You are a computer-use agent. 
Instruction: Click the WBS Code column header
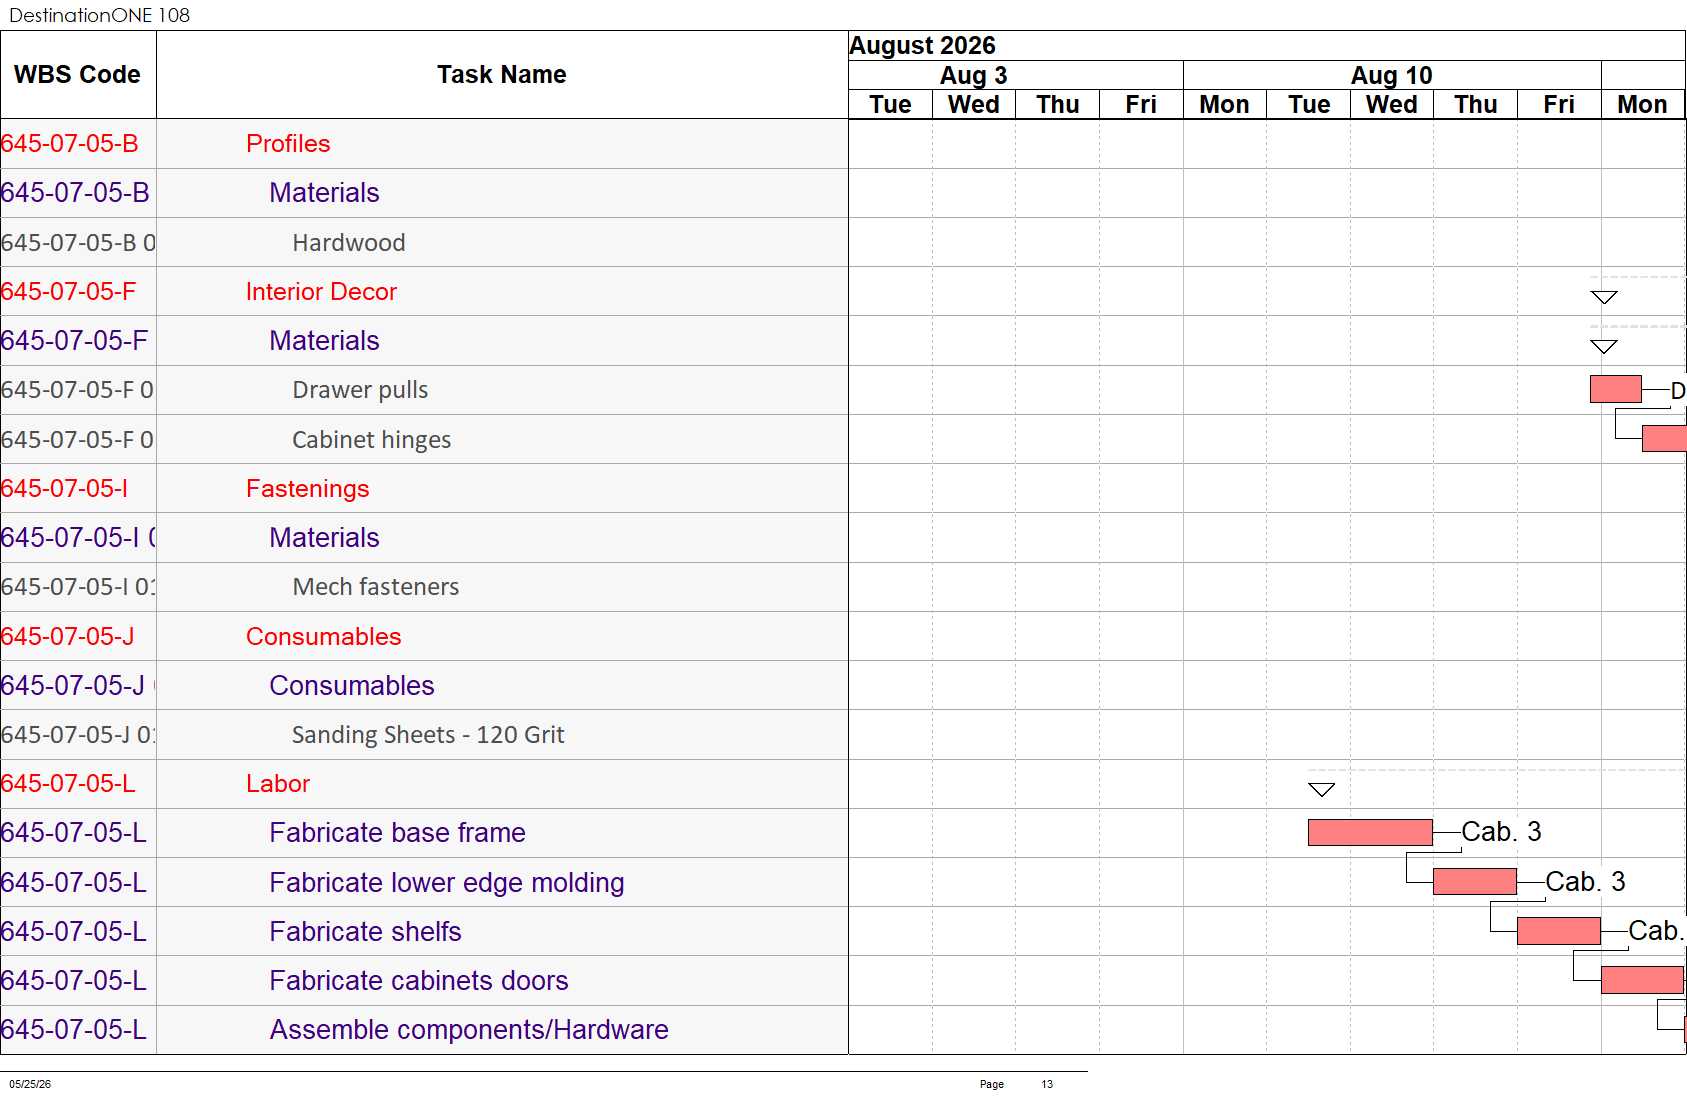click(x=77, y=75)
